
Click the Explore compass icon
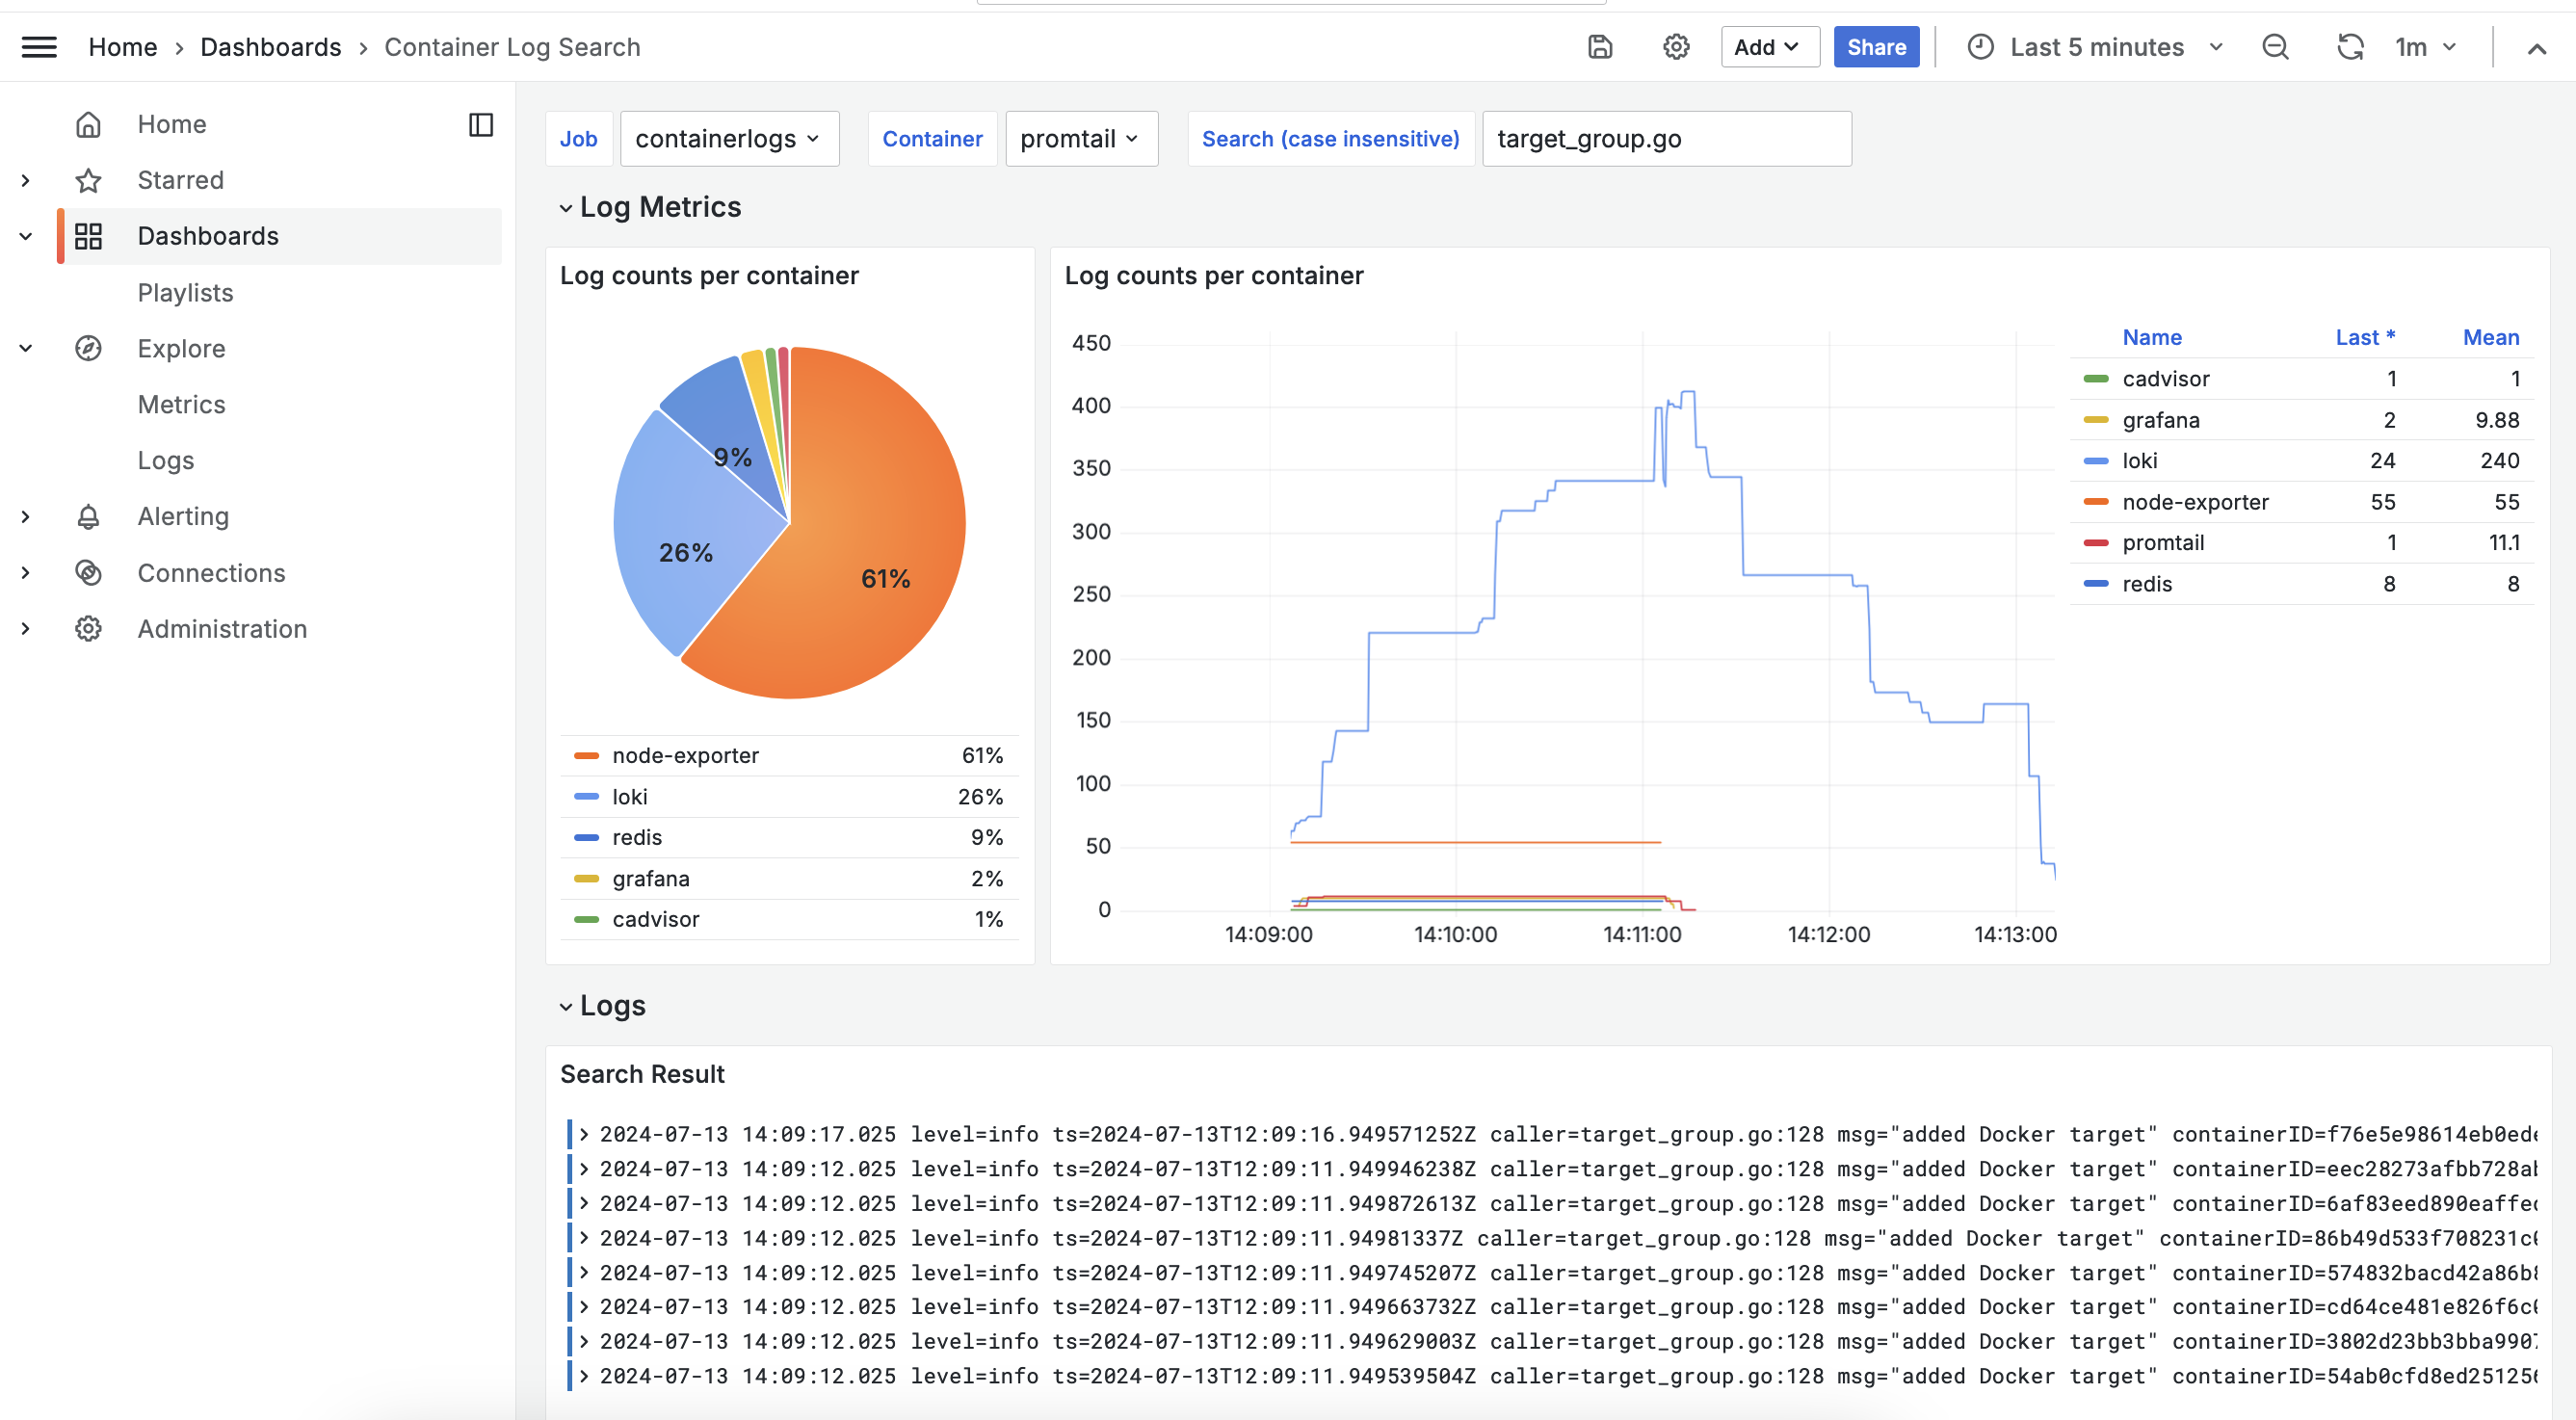coord(88,348)
